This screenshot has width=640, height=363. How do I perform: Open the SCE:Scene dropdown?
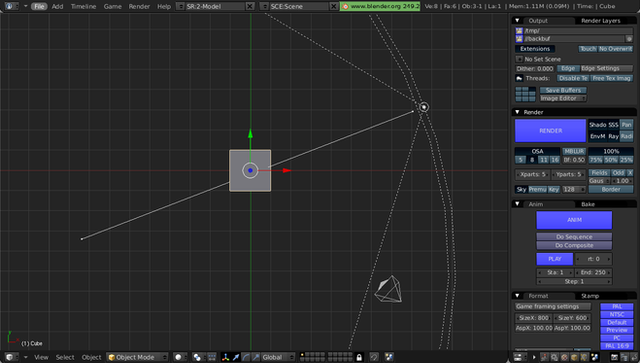point(264,6)
